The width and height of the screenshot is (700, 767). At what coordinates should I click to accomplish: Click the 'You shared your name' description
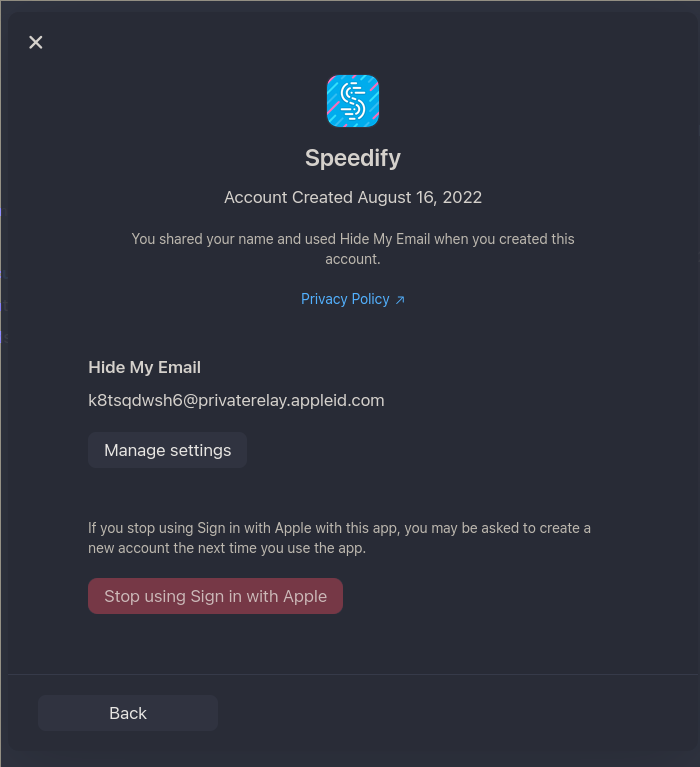coord(353,248)
